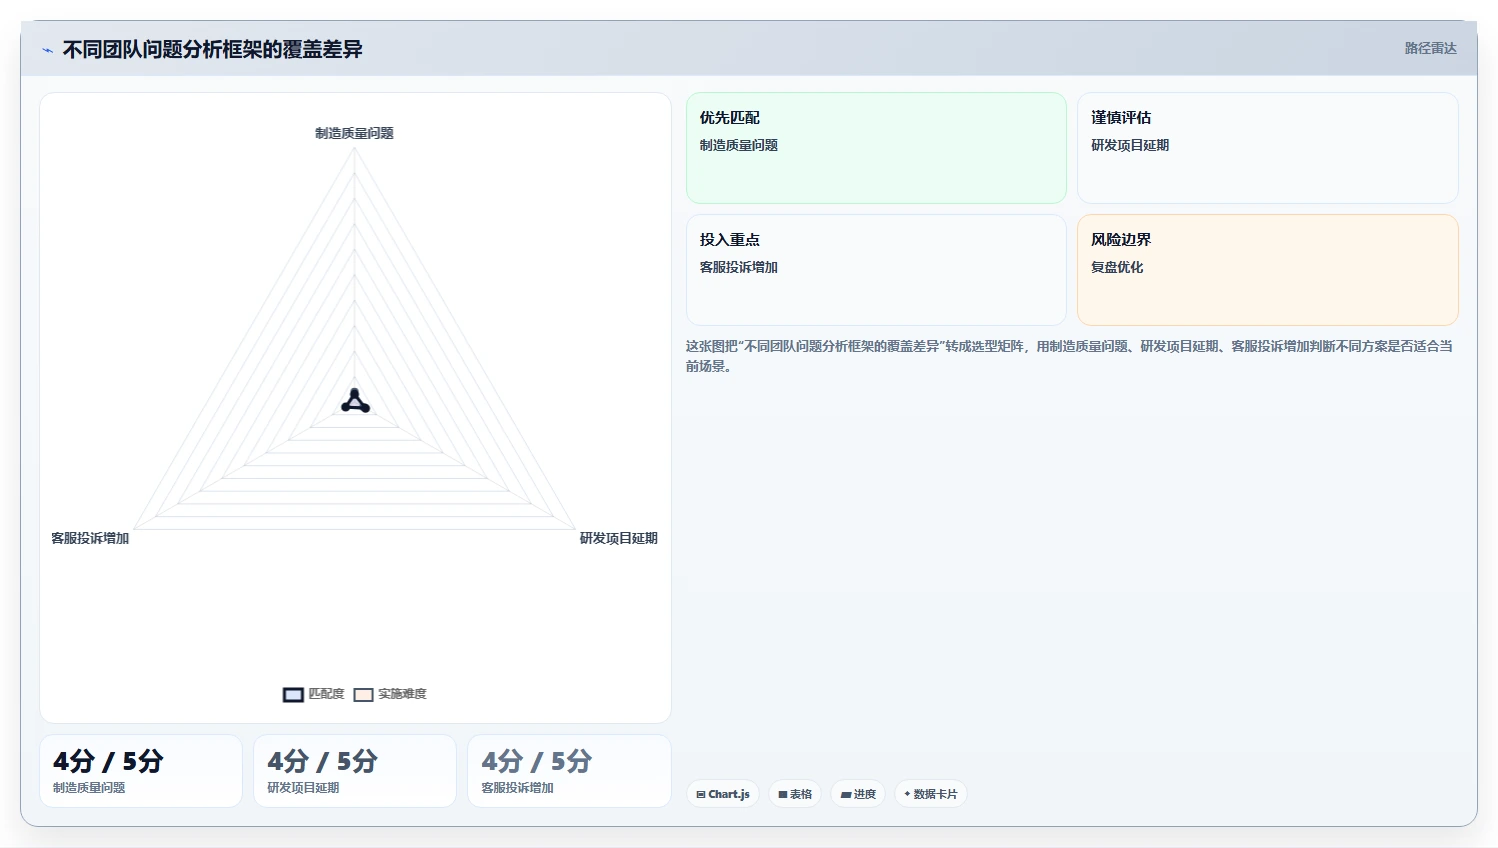Select the 数据卡片 tag
Viewport: 1498px width, 848px height.
[931, 794]
